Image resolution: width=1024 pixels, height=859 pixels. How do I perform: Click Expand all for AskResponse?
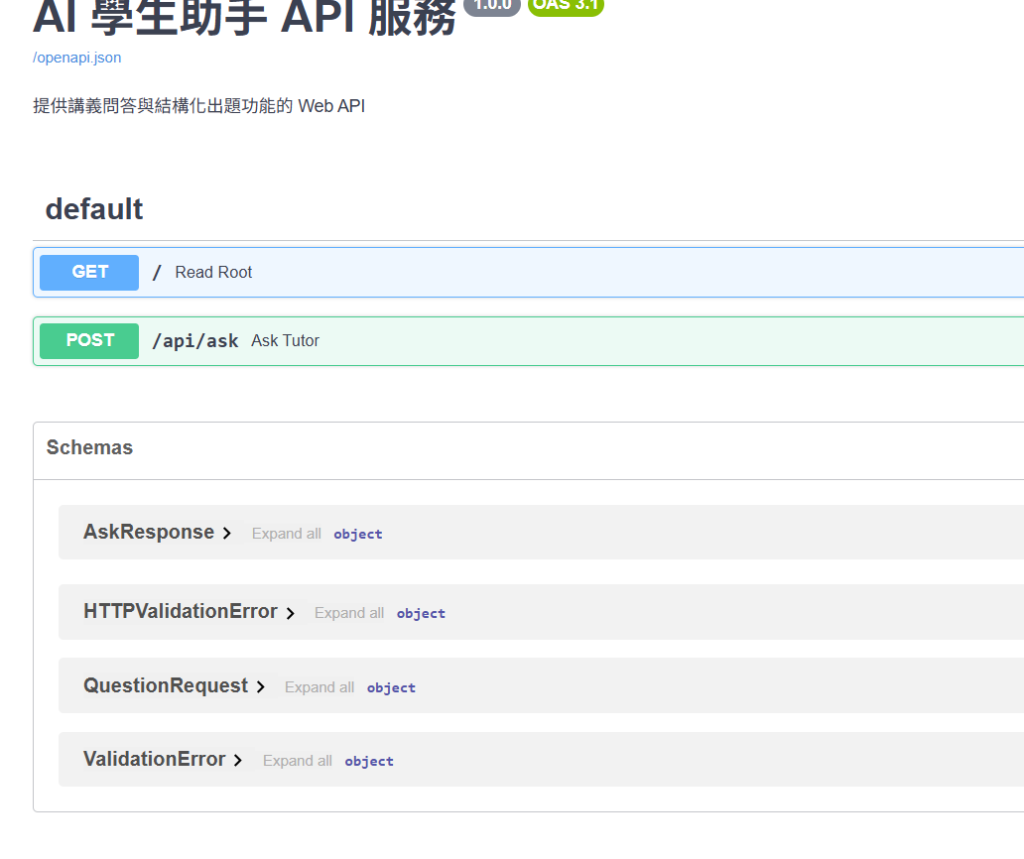pyautogui.click(x=287, y=534)
